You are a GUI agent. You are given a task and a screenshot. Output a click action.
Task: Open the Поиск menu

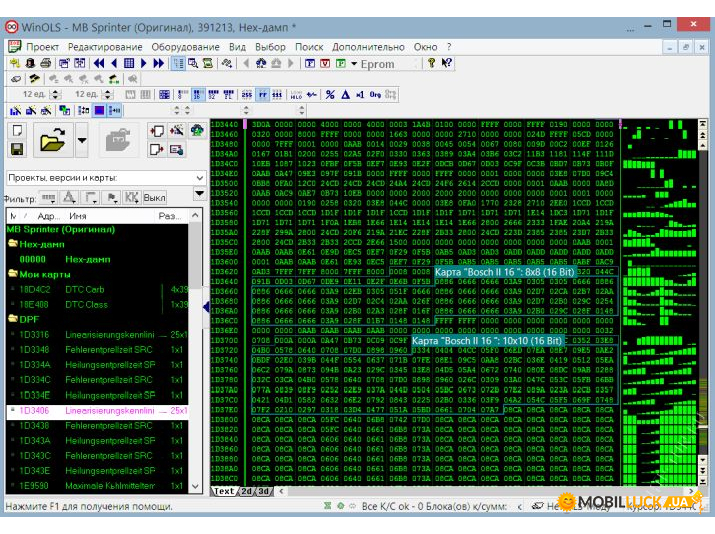[x=309, y=47]
